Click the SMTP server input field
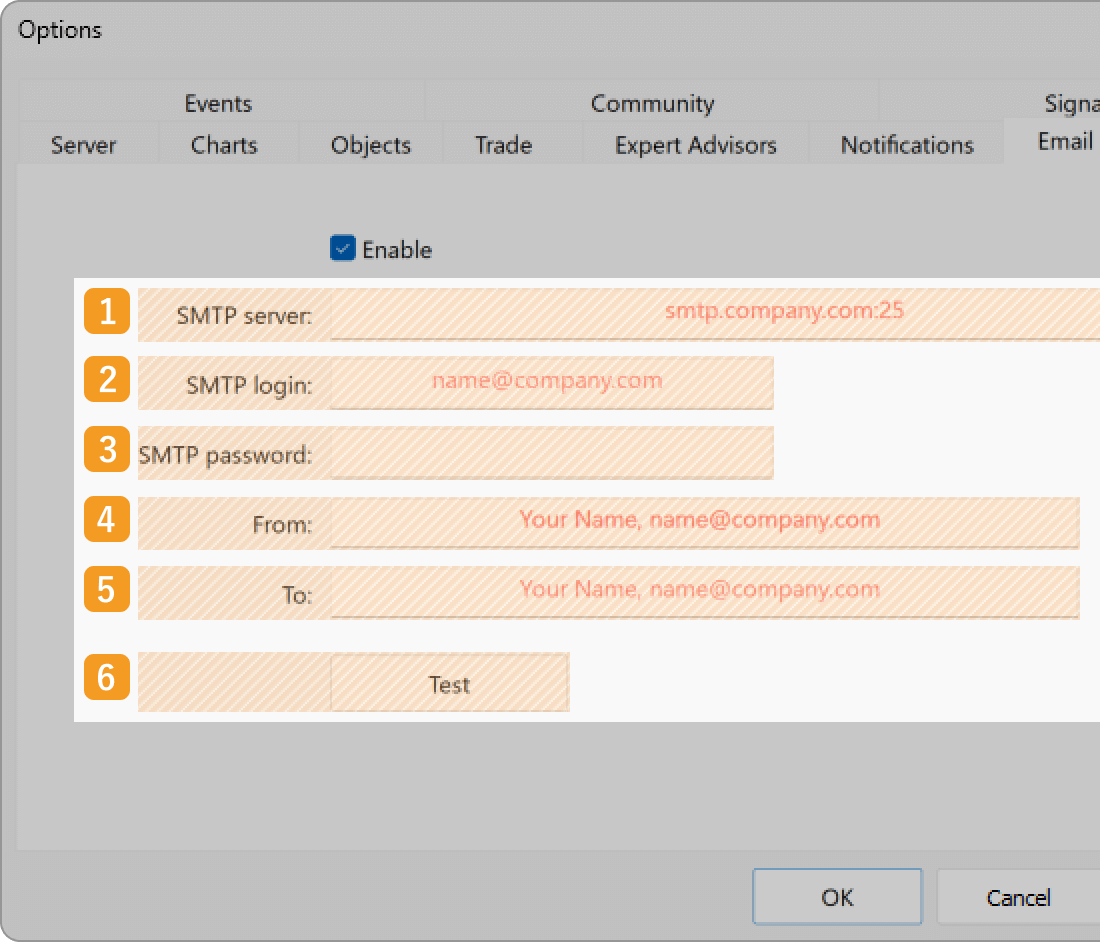This screenshot has height=942, width=1100. point(715,312)
